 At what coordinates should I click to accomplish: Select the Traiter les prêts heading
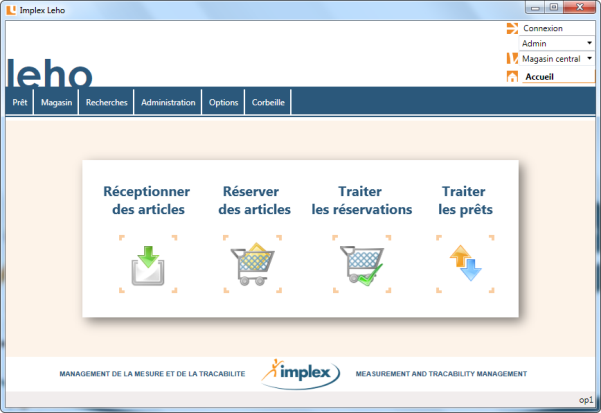(x=465, y=200)
